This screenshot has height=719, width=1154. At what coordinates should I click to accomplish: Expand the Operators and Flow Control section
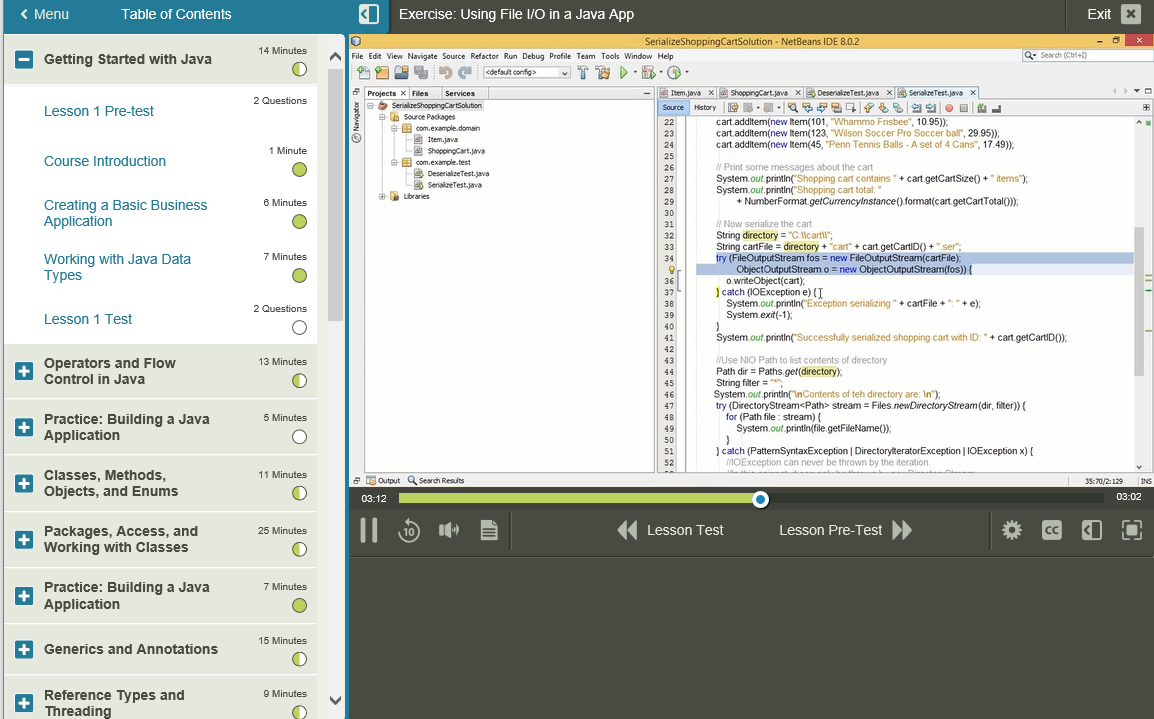22,370
